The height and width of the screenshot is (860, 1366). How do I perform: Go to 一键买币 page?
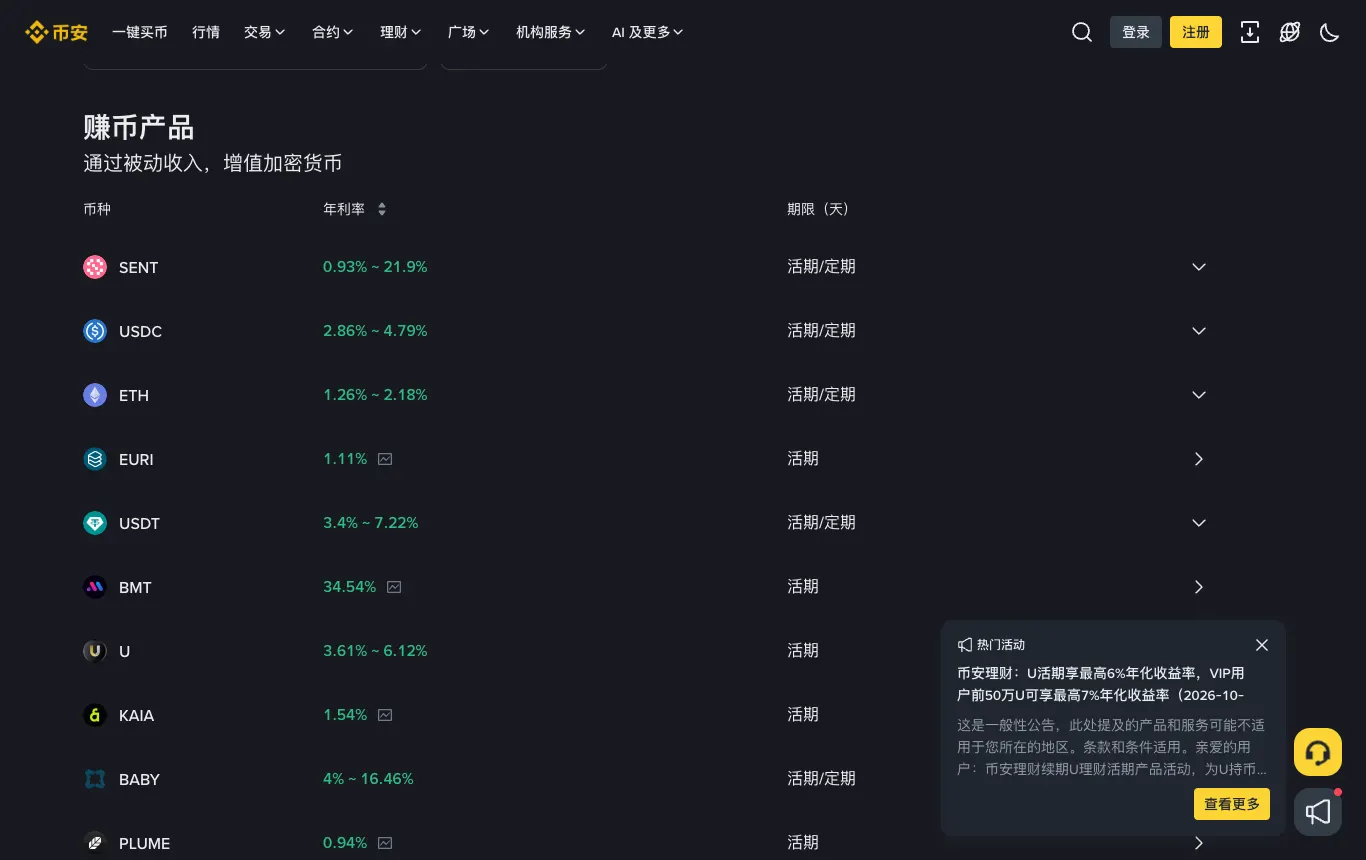tap(140, 32)
